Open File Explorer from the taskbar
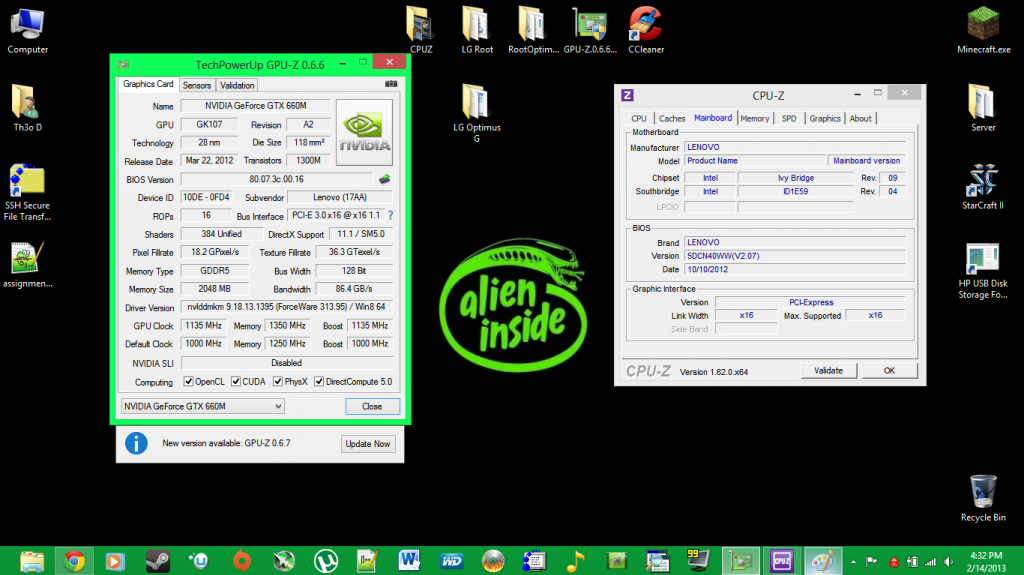The image size is (1024, 575). [x=31, y=561]
